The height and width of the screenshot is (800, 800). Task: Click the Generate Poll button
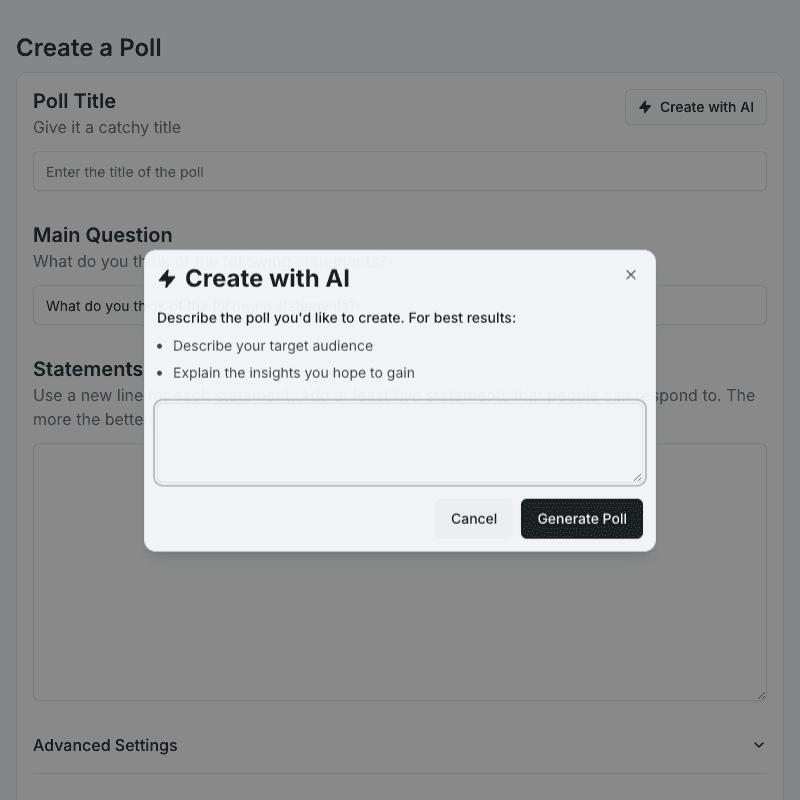tap(582, 519)
